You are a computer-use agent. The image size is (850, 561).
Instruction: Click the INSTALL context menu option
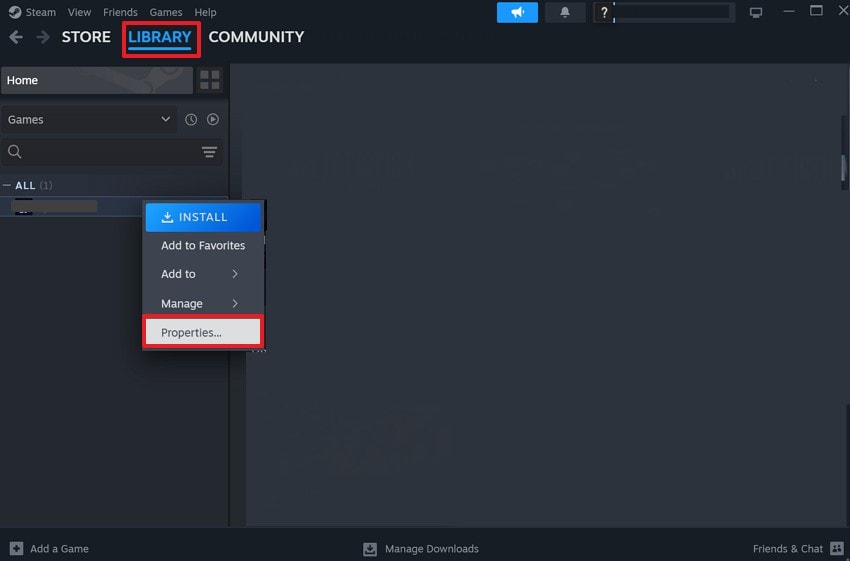click(203, 217)
